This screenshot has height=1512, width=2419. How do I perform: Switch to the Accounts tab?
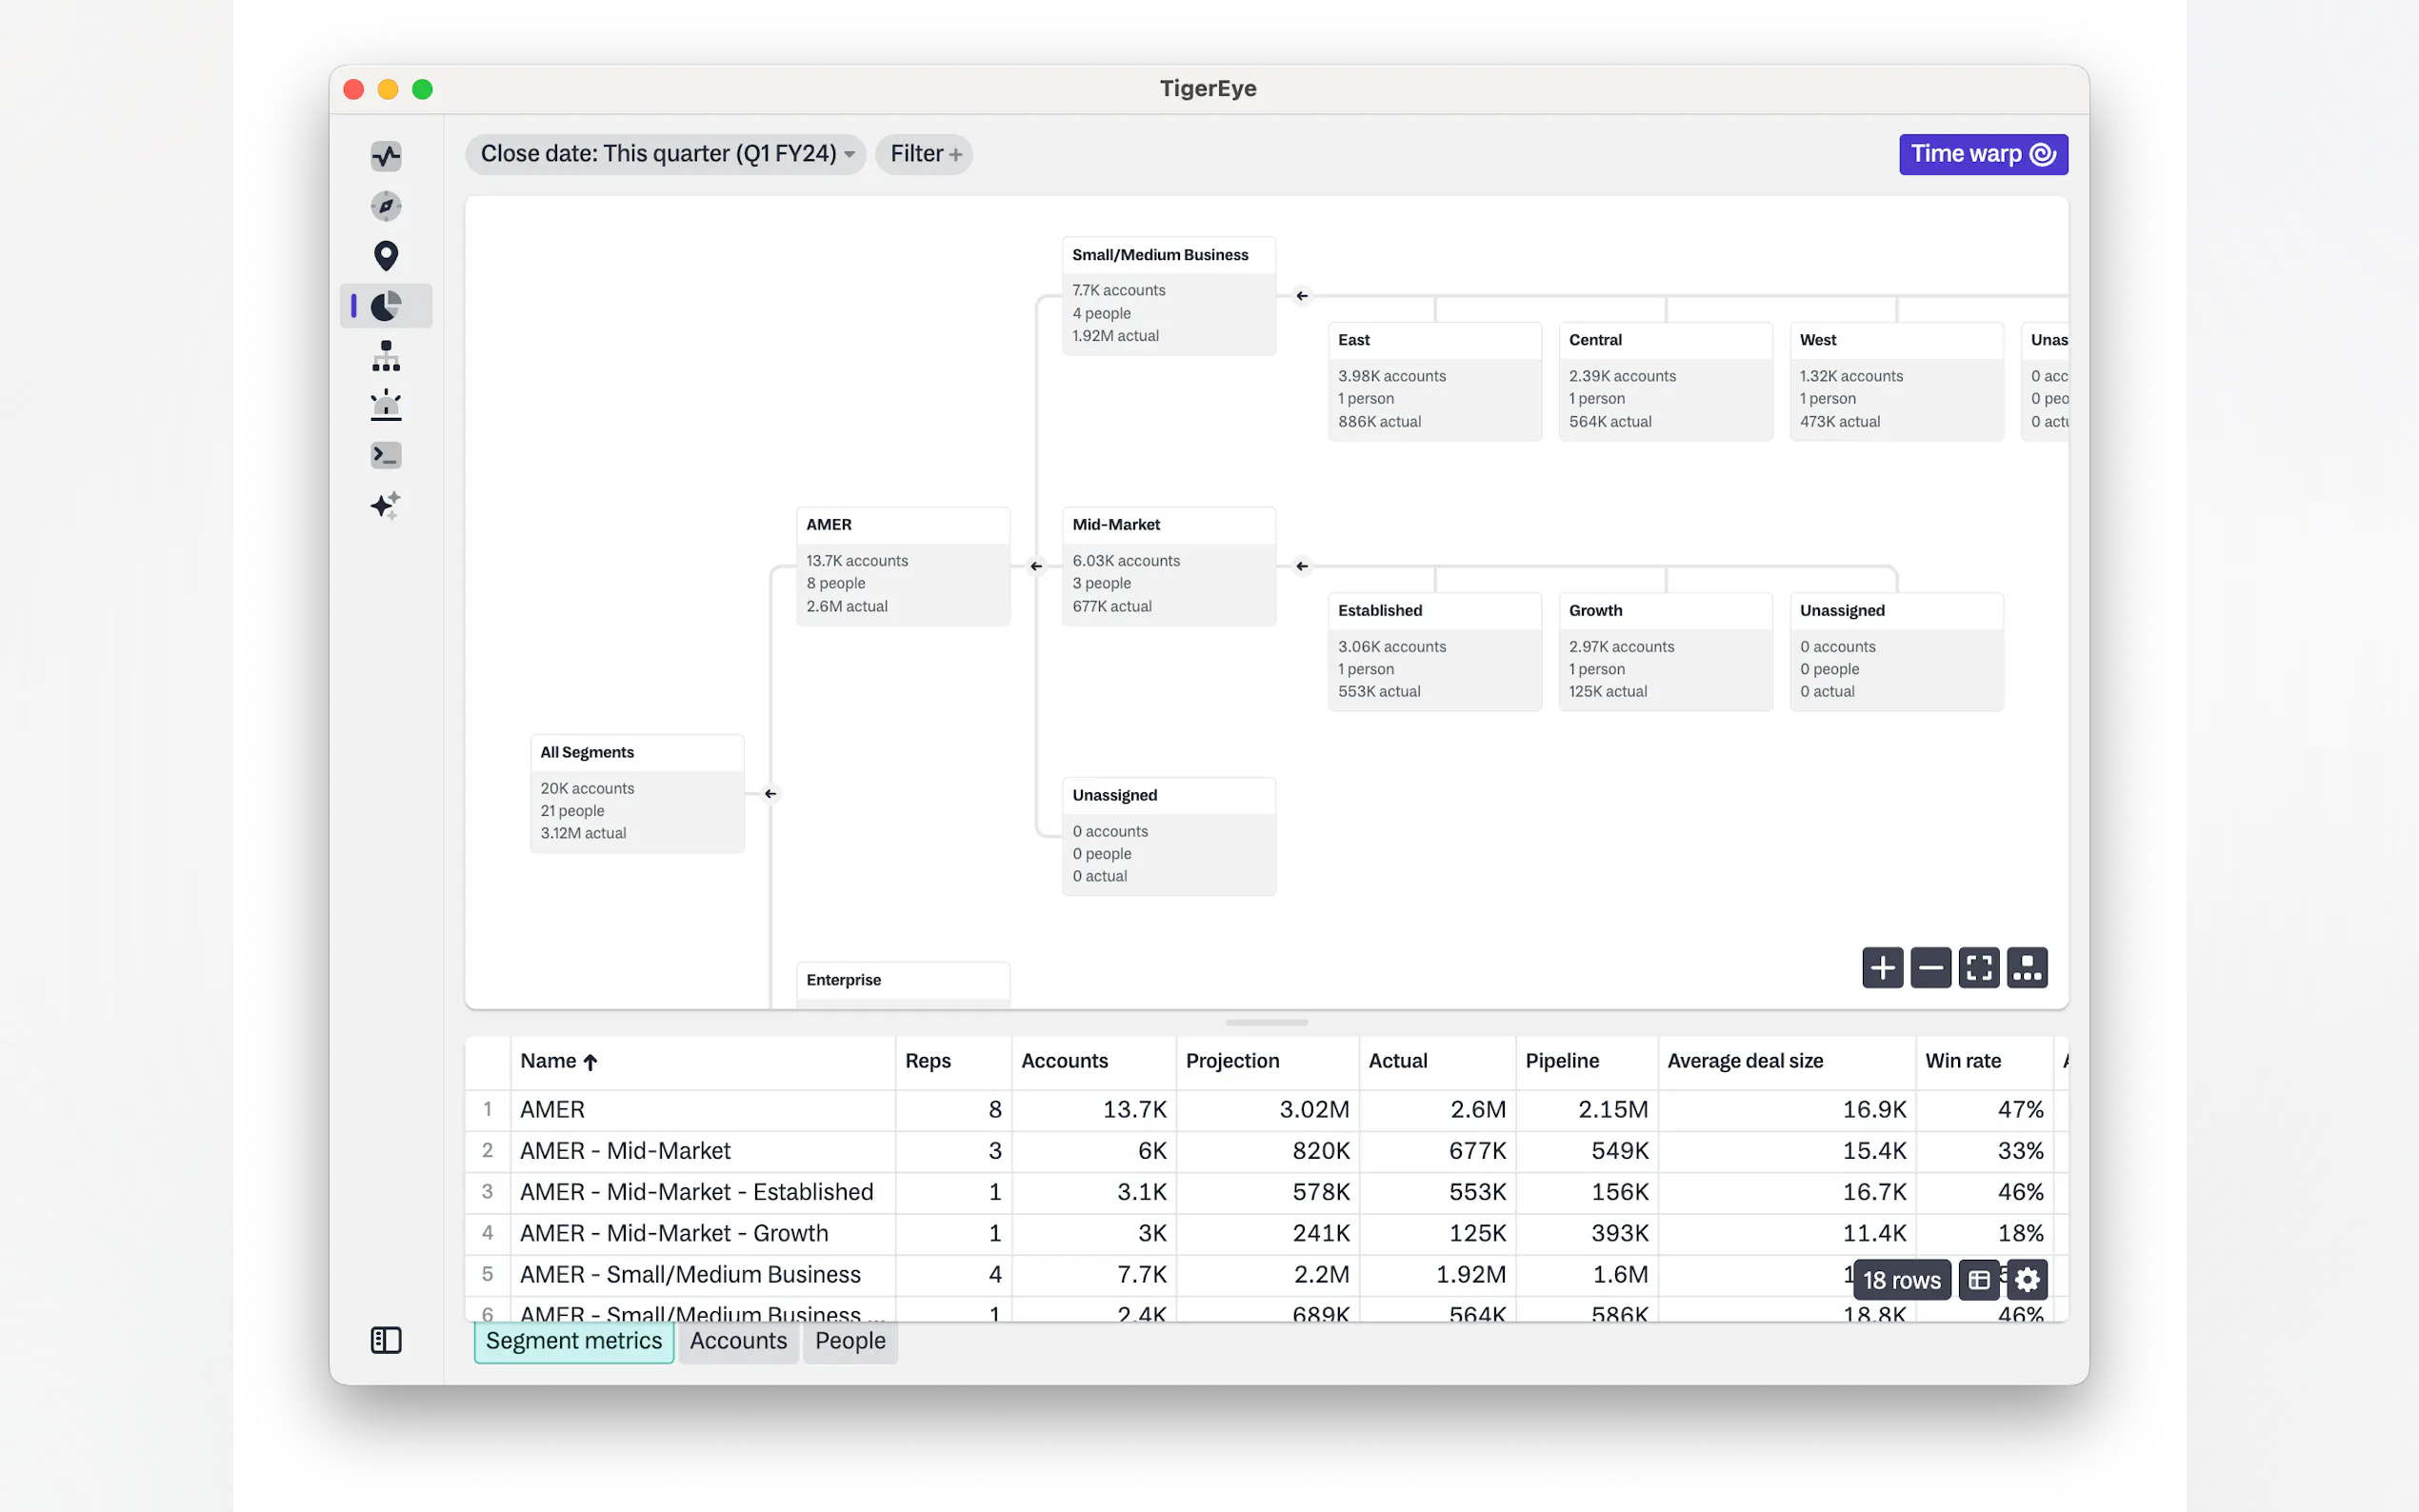click(738, 1341)
